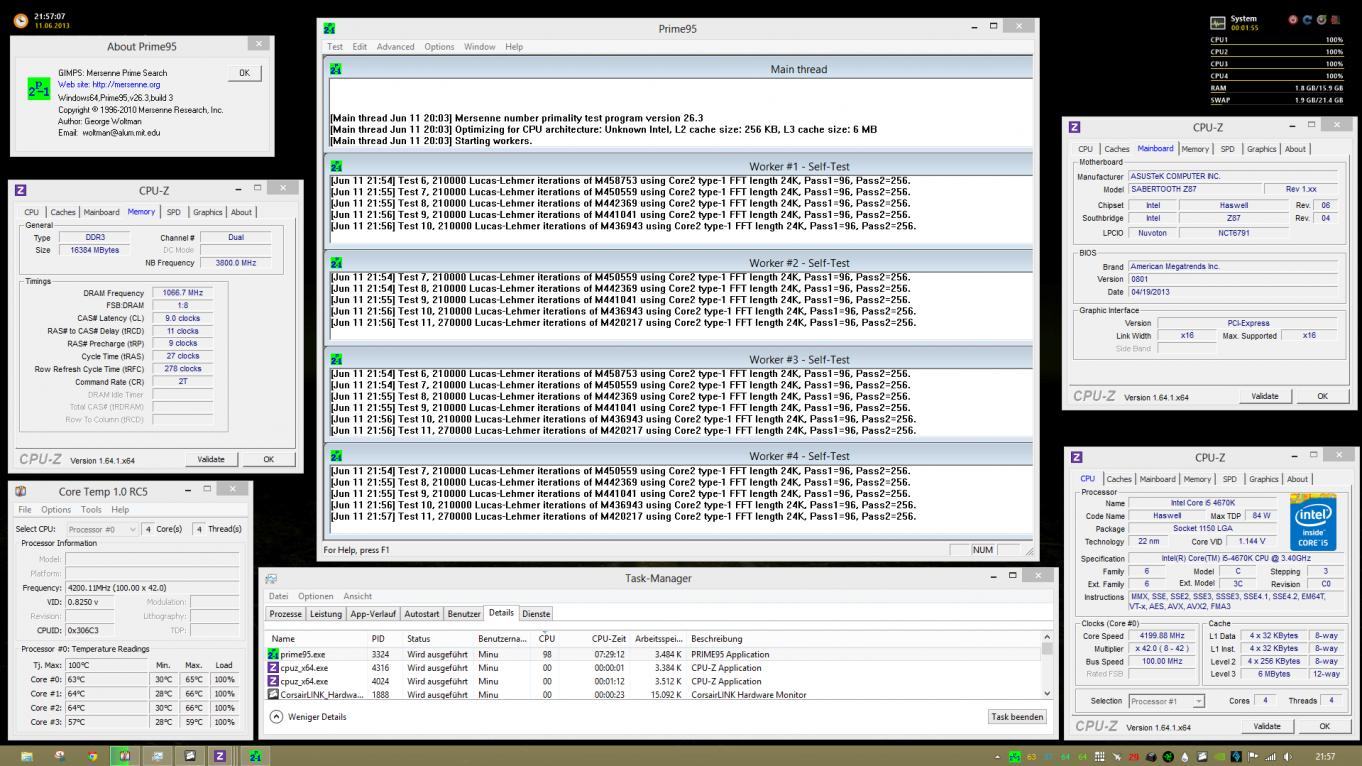
Task: Click the DRAM Frequency value in CPU-Z
Action: 182,293
